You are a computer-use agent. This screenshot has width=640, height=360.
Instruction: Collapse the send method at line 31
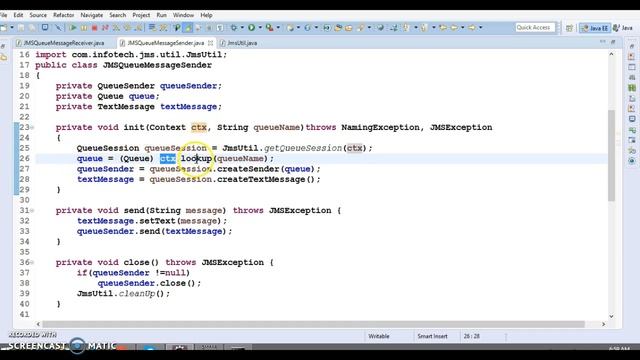[x=32, y=211]
